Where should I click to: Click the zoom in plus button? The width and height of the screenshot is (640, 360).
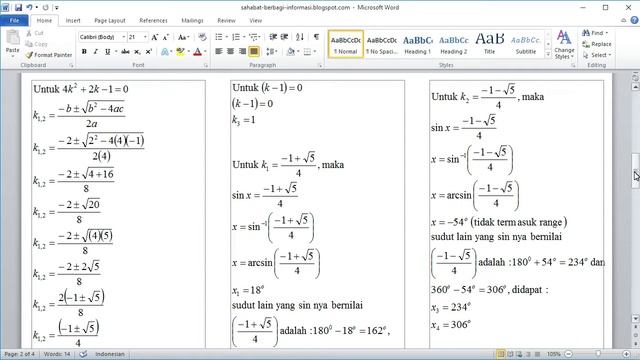coord(626,354)
